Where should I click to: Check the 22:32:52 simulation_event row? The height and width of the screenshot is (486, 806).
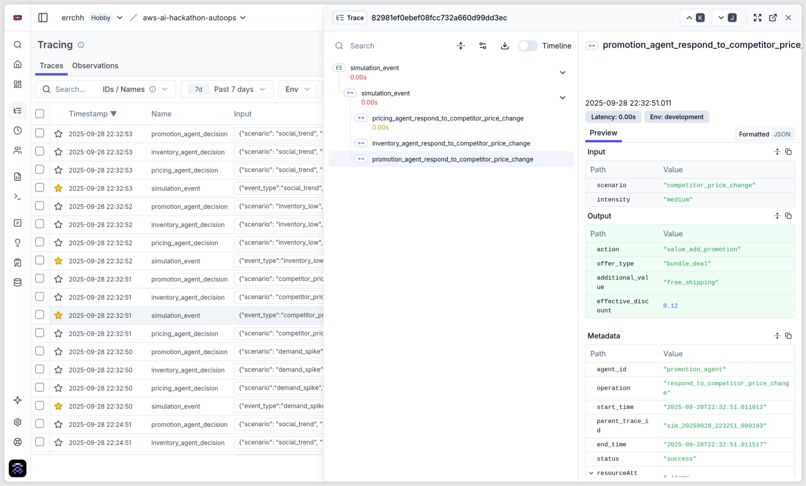coord(40,260)
